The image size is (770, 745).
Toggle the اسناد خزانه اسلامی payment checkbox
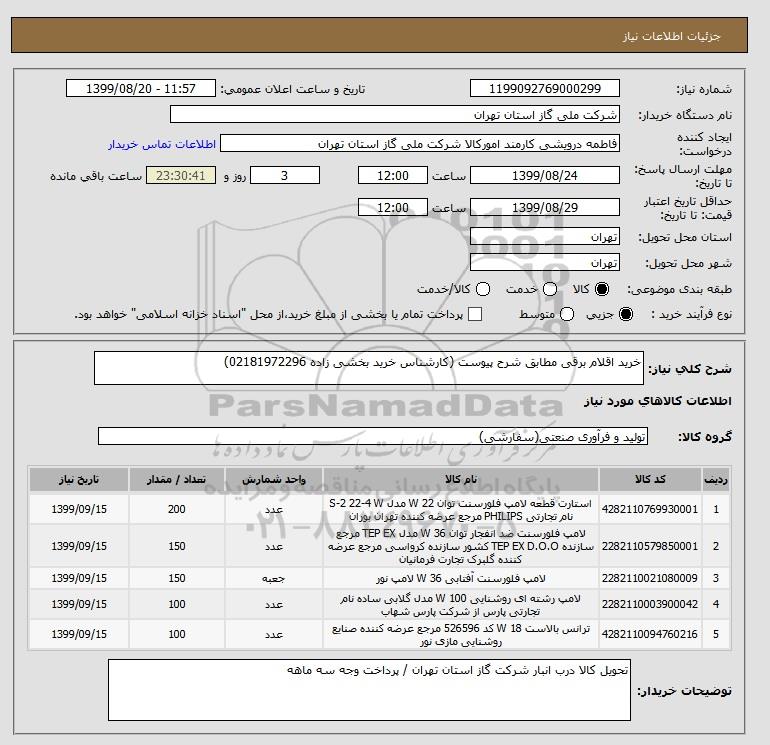point(475,314)
